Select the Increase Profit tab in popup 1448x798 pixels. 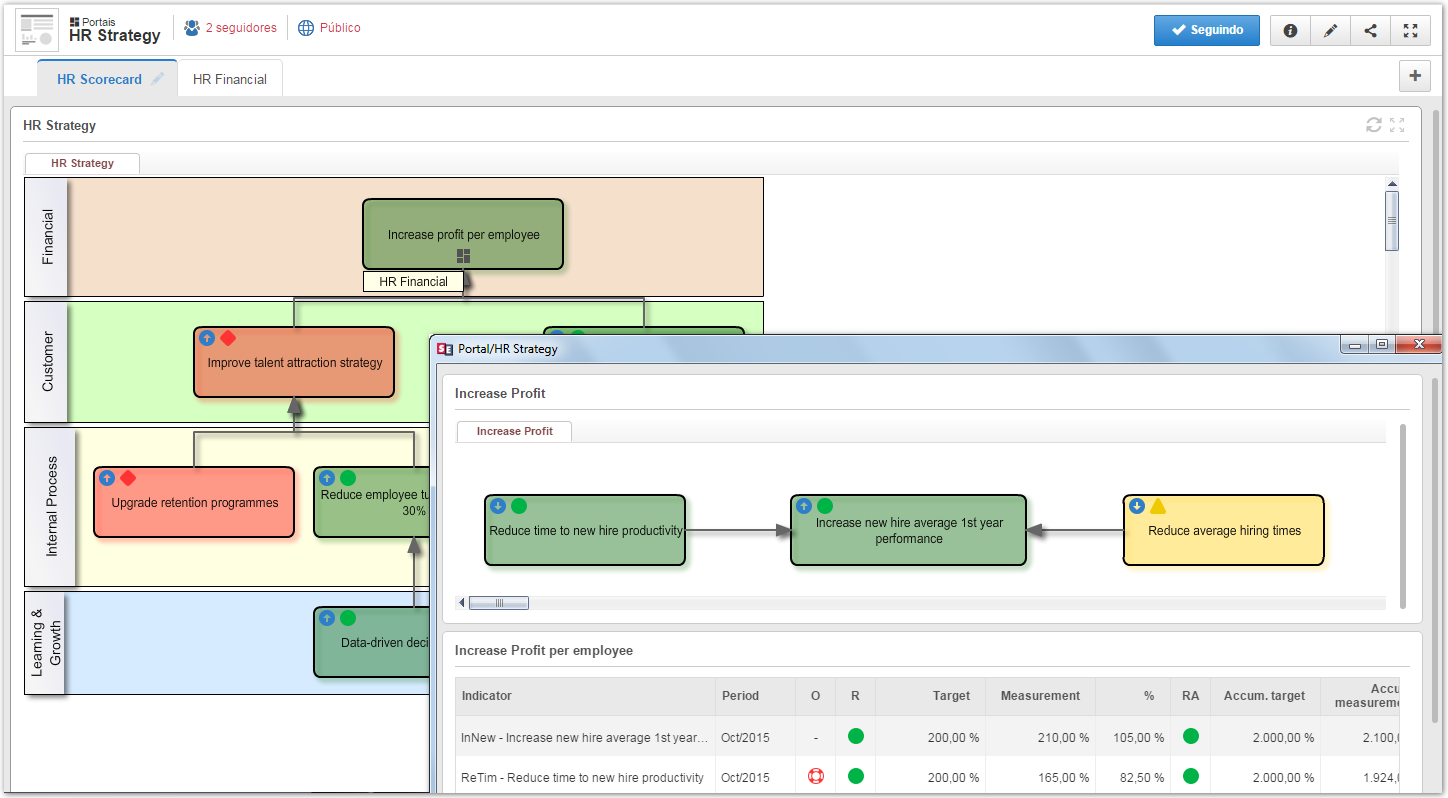click(x=514, y=431)
